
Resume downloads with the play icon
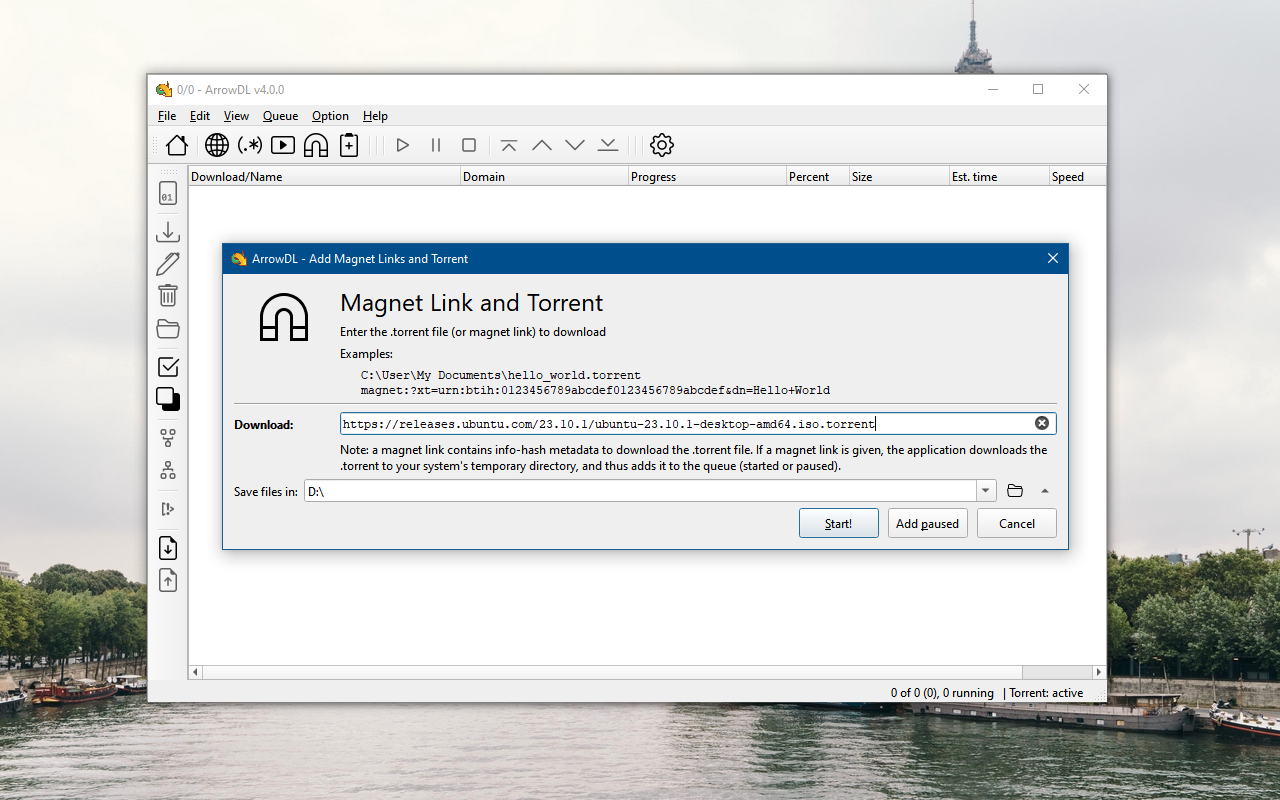point(403,145)
